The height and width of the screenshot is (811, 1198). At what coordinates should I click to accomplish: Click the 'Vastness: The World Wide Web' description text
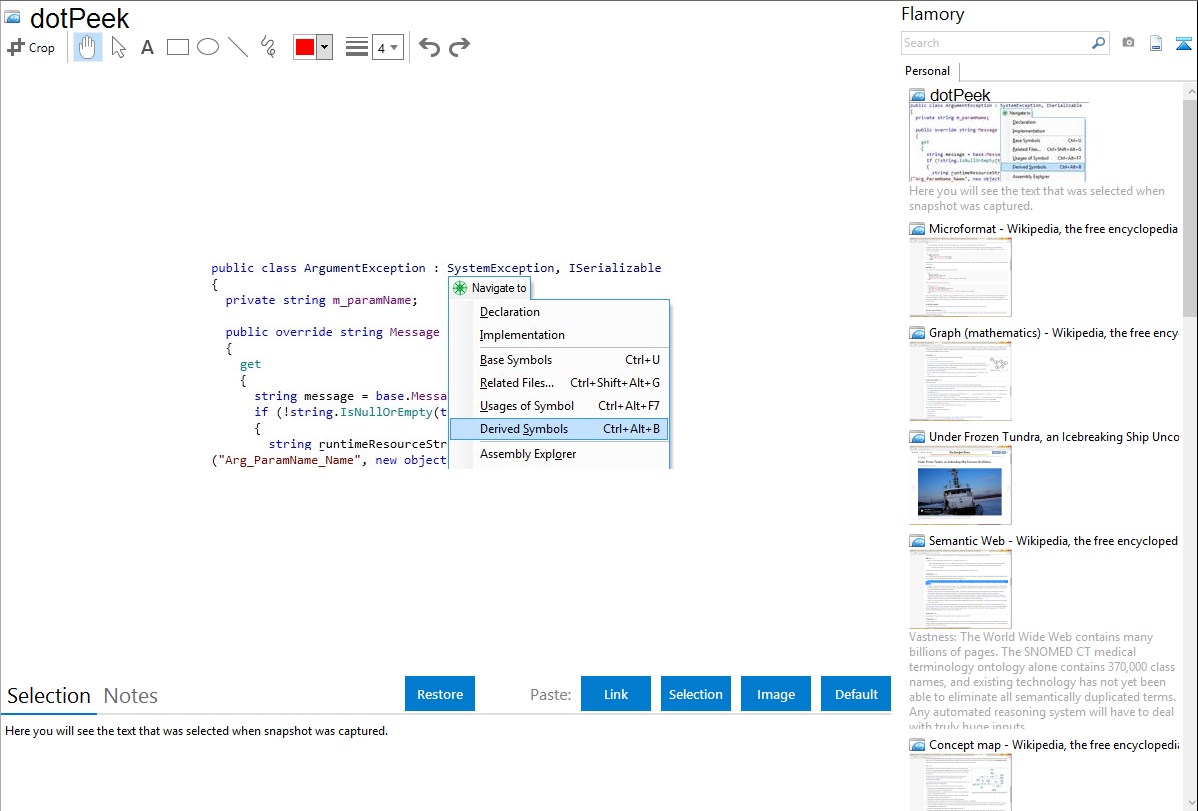[1042, 681]
